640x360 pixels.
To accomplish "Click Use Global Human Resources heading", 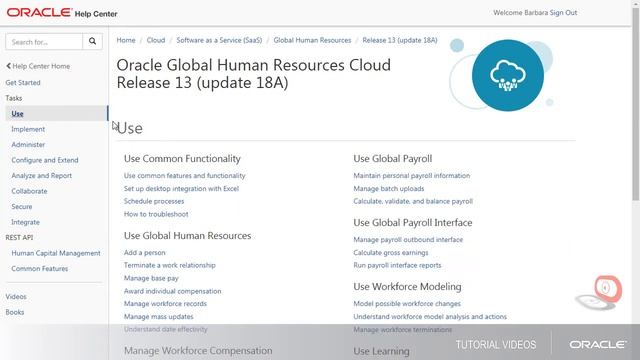I will 187,236.
